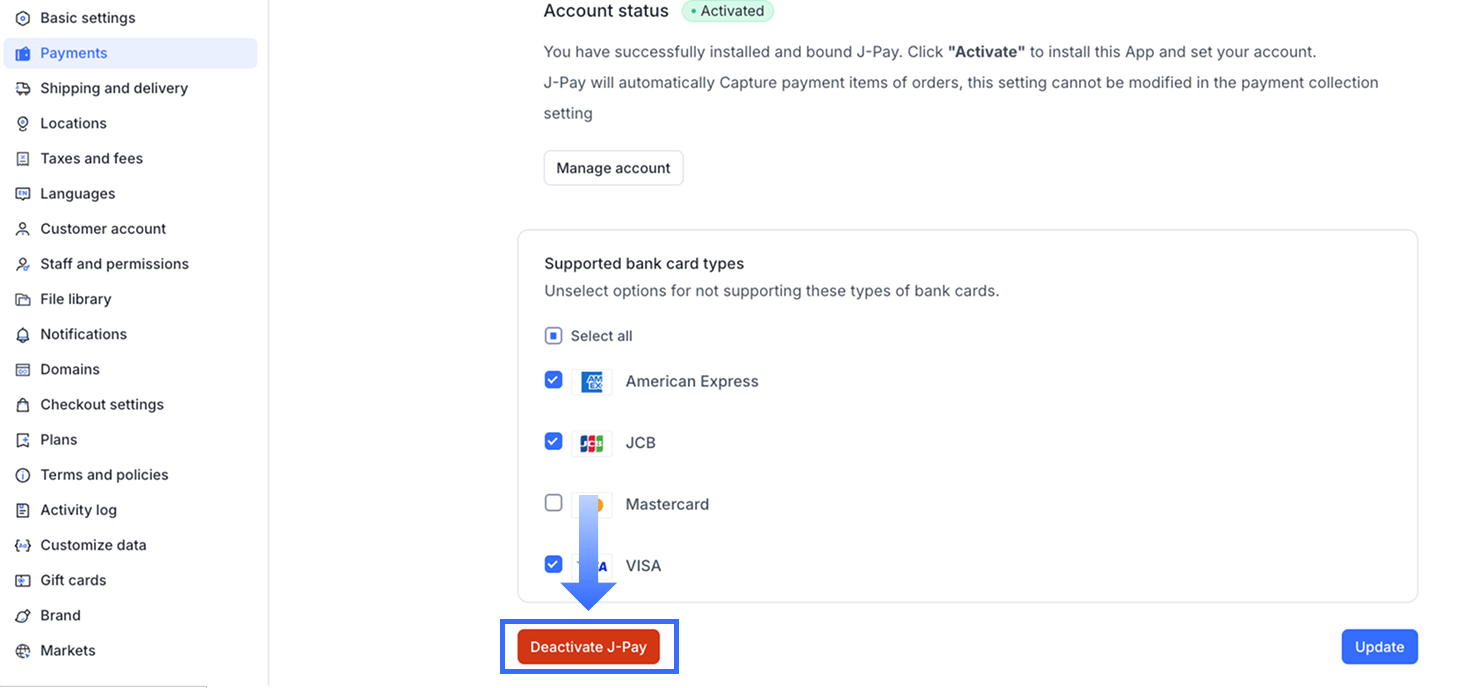Viewport: 1462px width, 688px height.
Task: Uncheck the VISA checkbox
Action: point(553,564)
